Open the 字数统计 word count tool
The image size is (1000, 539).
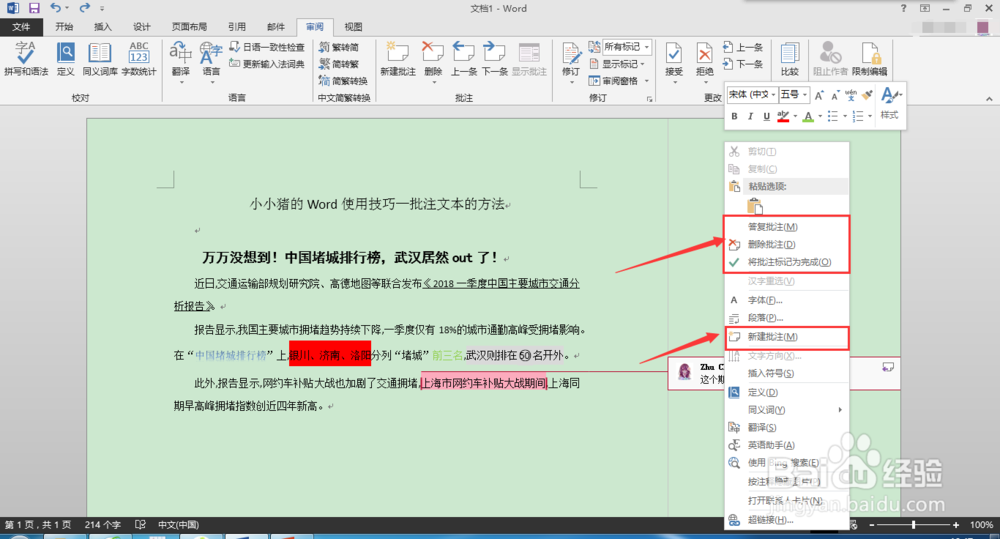pyautogui.click(x=139, y=59)
